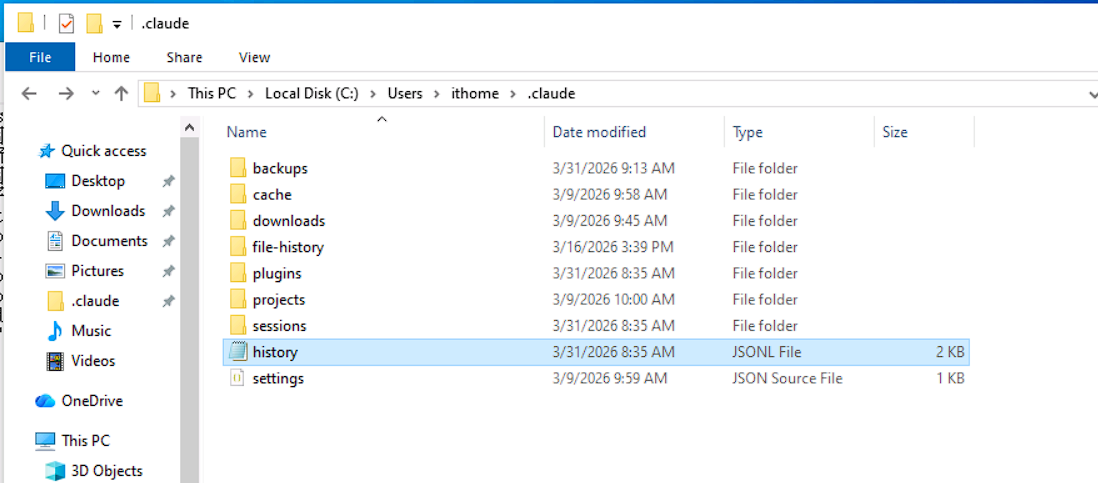Go back with the left arrow button

tap(29, 93)
